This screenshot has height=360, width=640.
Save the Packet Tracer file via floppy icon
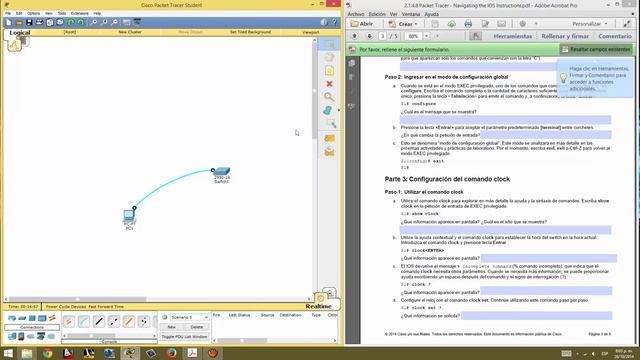(x=29, y=22)
